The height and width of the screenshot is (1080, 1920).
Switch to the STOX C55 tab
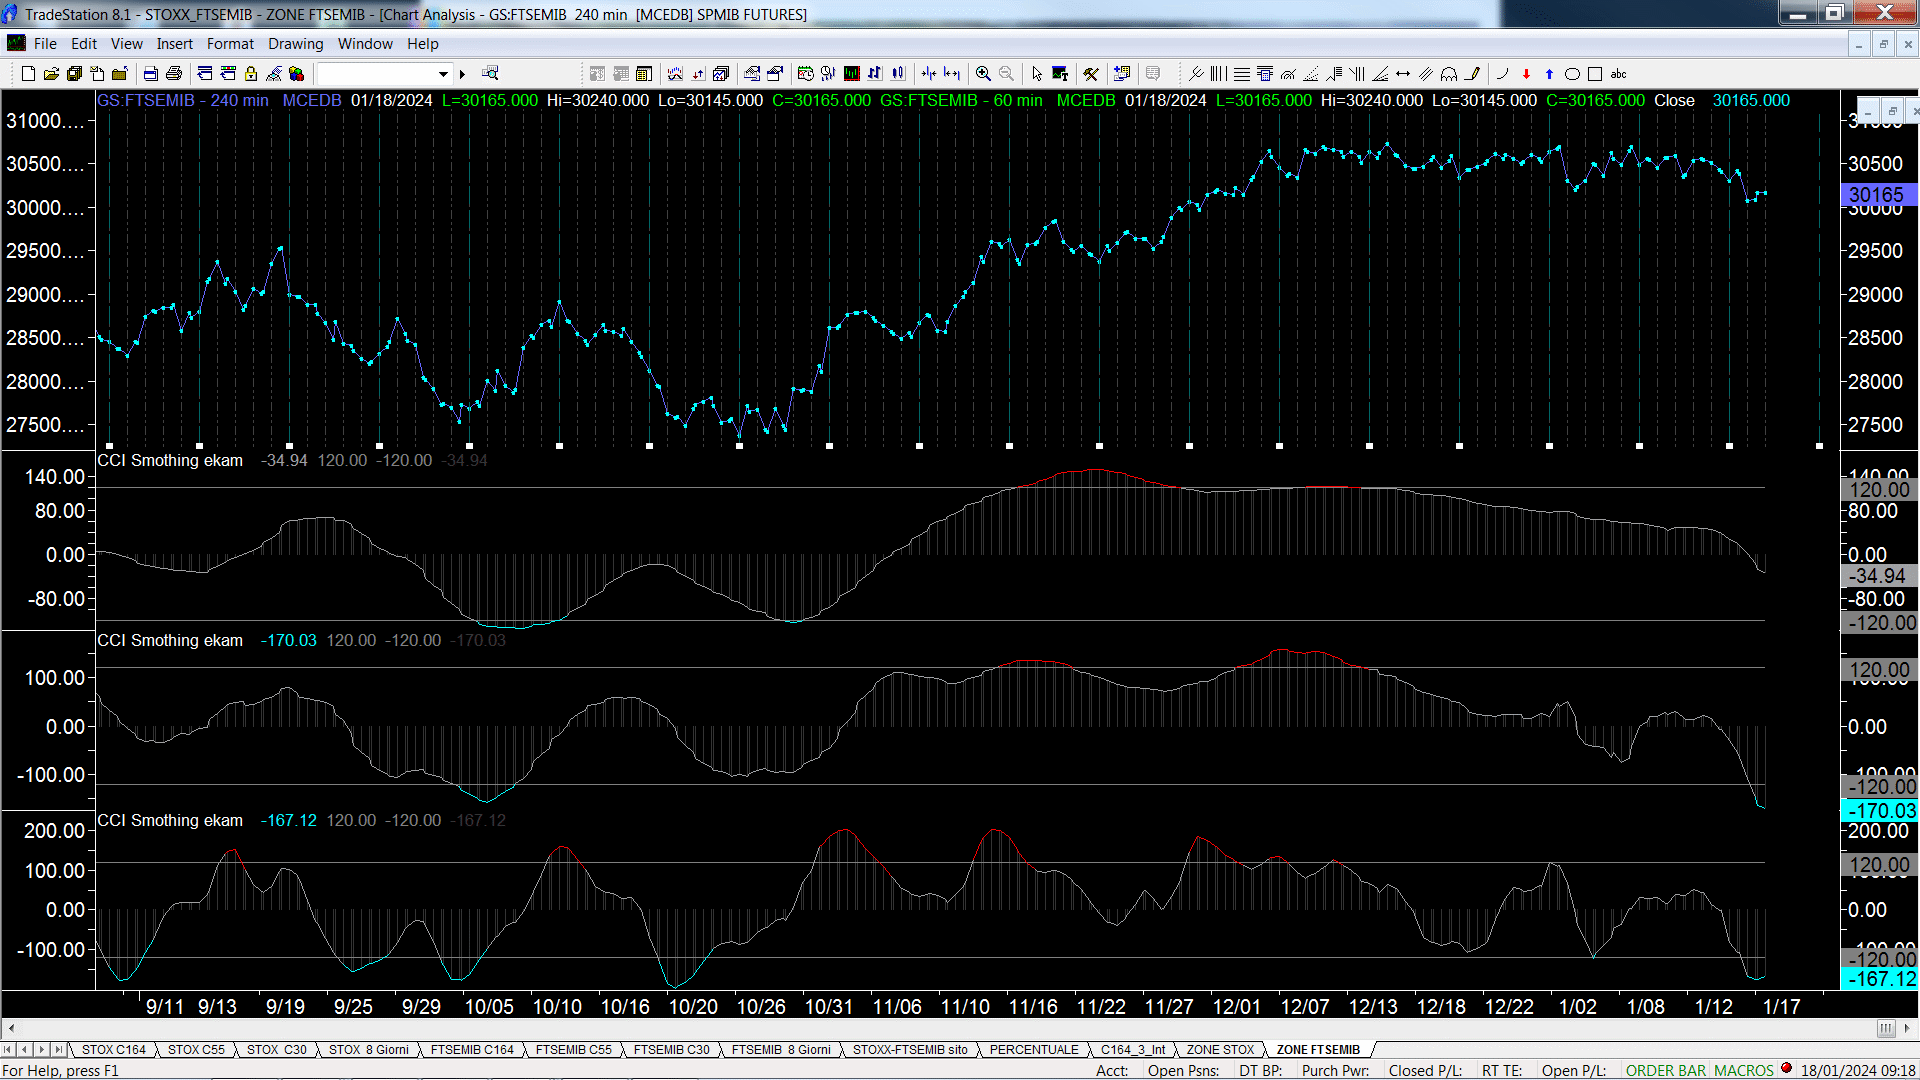point(196,1050)
